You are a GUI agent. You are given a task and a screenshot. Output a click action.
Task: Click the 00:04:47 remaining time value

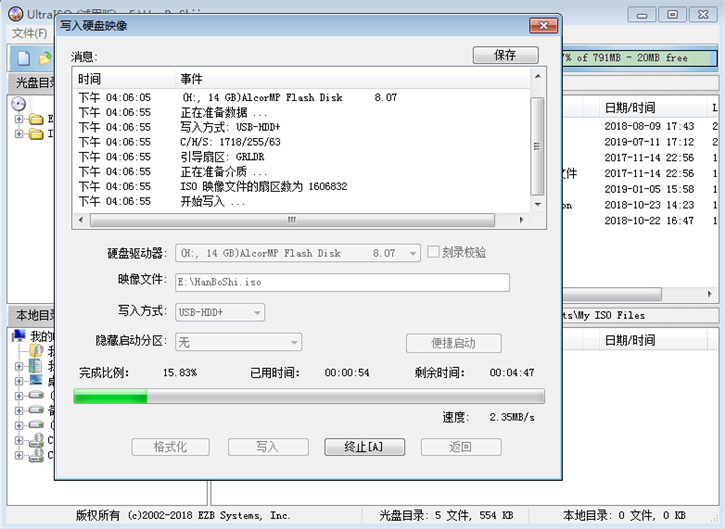[512, 373]
